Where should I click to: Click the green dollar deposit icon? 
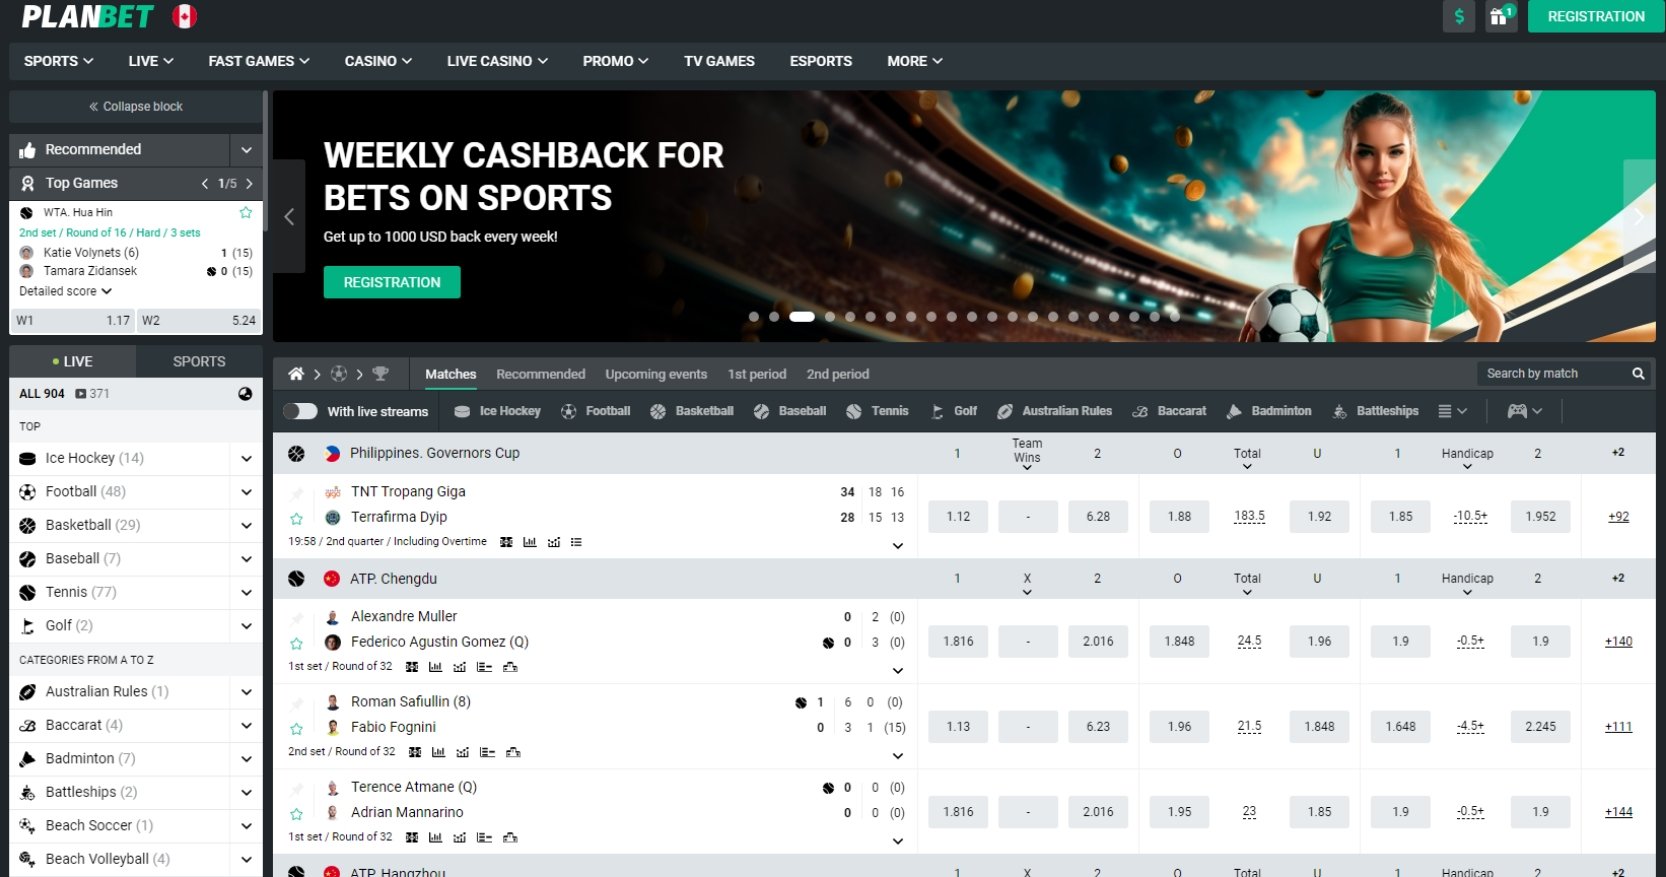pyautogui.click(x=1459, y=16)
